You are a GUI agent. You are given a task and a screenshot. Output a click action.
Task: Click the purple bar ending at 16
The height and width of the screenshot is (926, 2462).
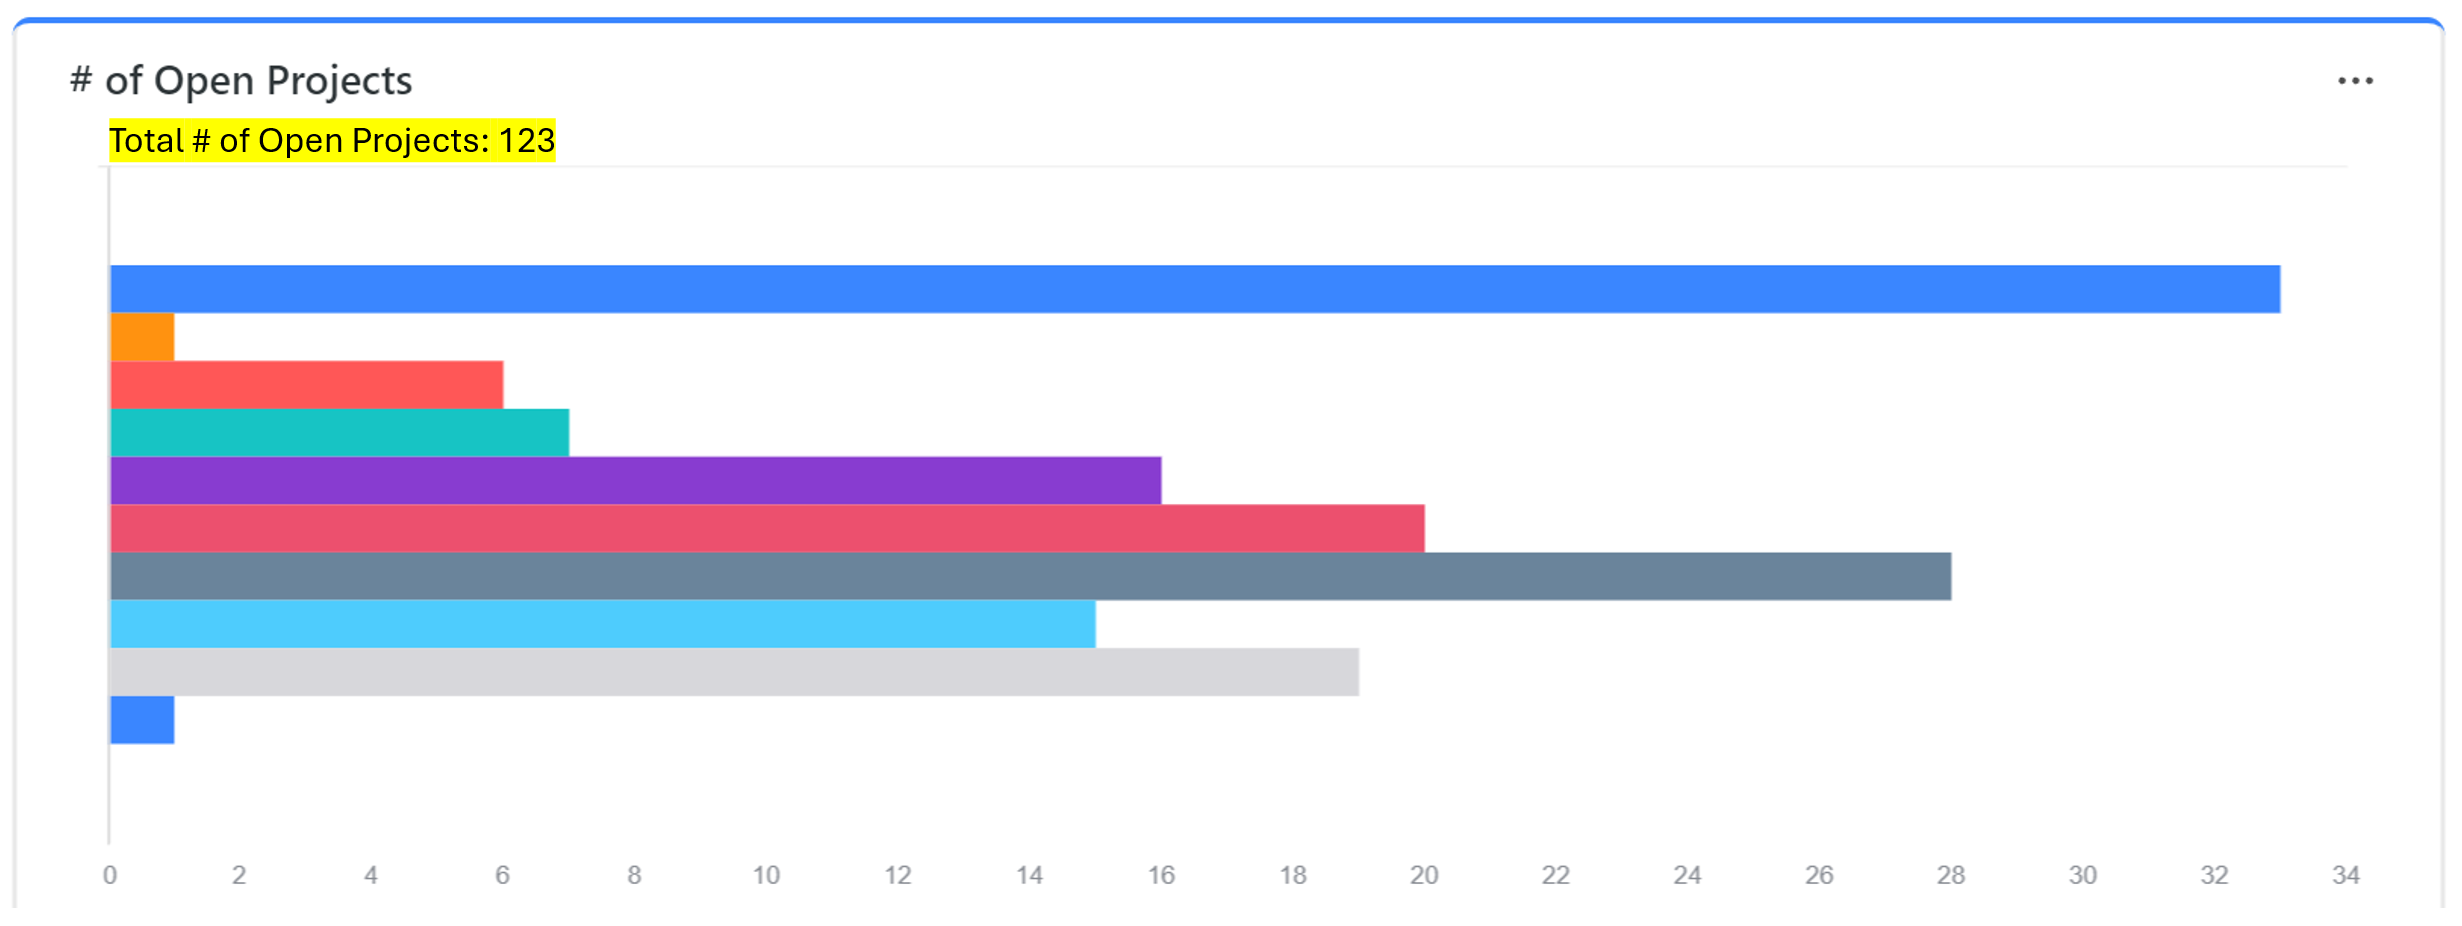click(x=635, y=481)
